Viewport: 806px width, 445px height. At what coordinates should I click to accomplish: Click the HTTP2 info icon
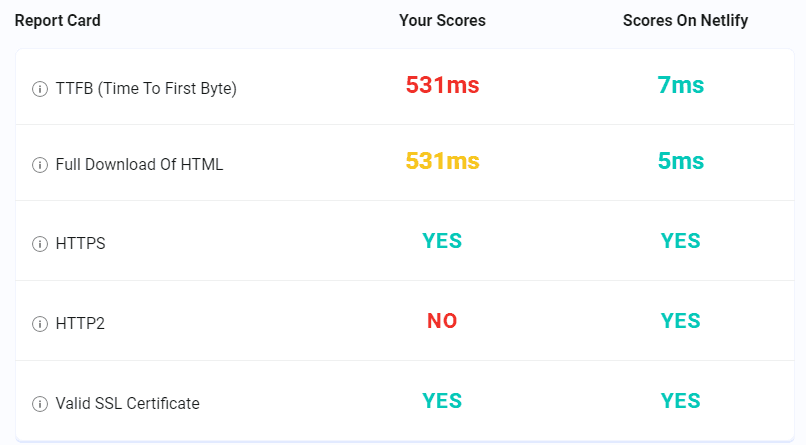tap(40, 324)
